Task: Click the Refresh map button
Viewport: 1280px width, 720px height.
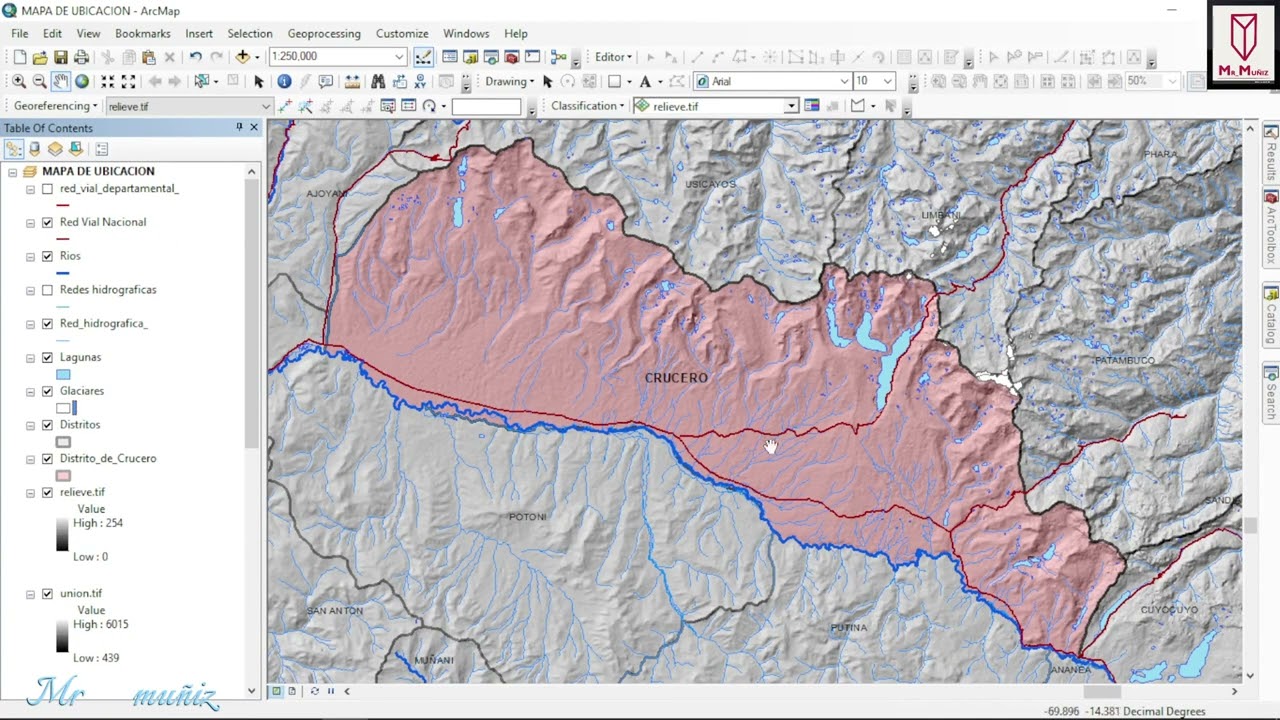Action: [314, 691]
